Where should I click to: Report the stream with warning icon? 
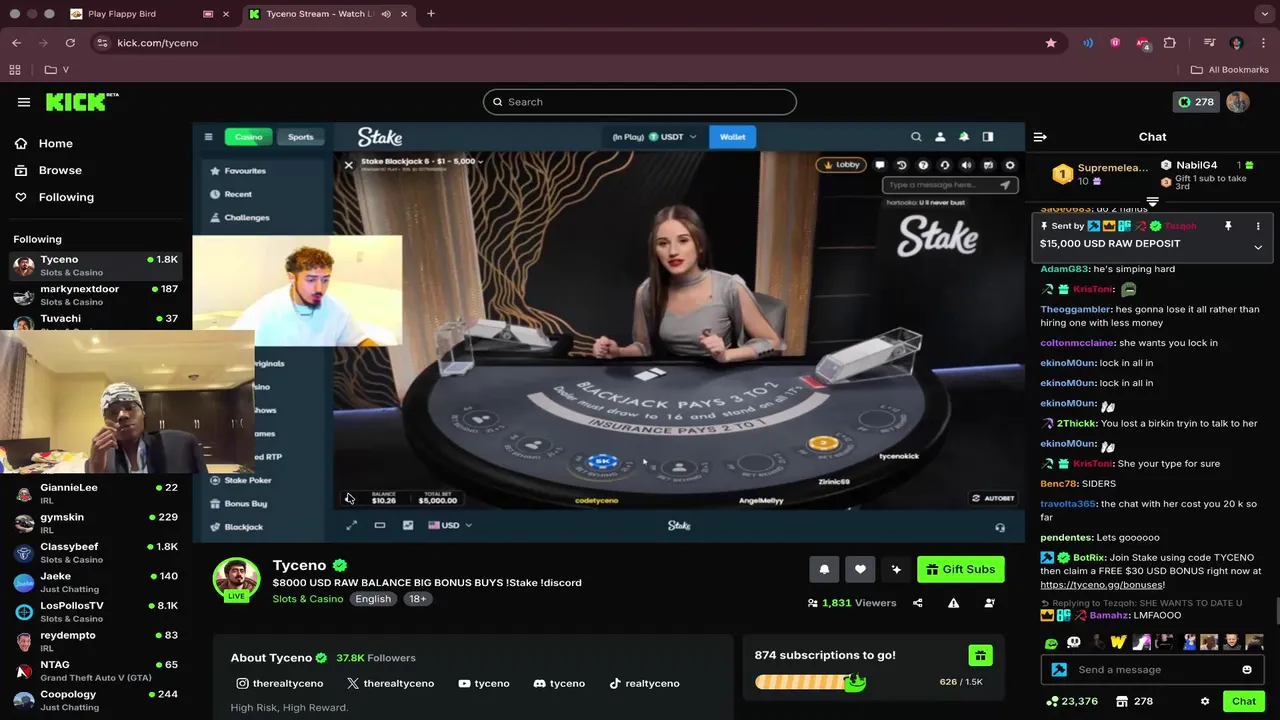coord(954,603)
